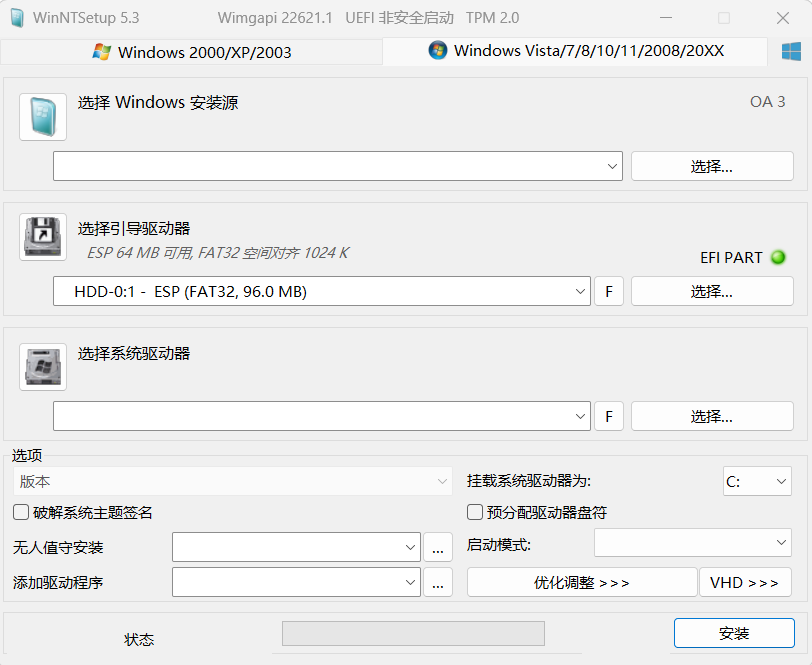The height and width of the screenshot is (665, 812).
Task: Browse driver folder with ... button
Action: [438, 582]
